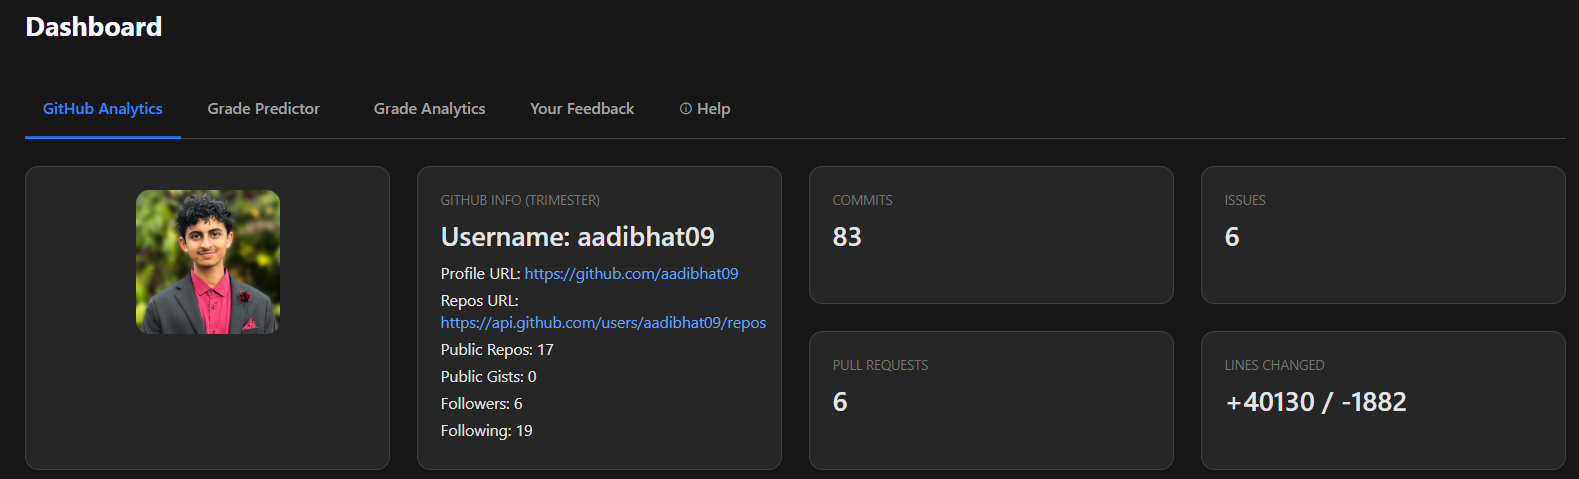Open the Grade Analytics tab
Screen dimensions: 1579x479
pos(429,109)
